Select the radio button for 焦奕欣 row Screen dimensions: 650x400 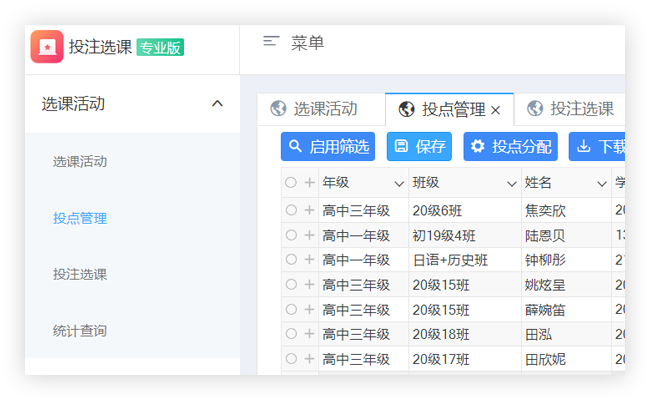coord(291,210)
